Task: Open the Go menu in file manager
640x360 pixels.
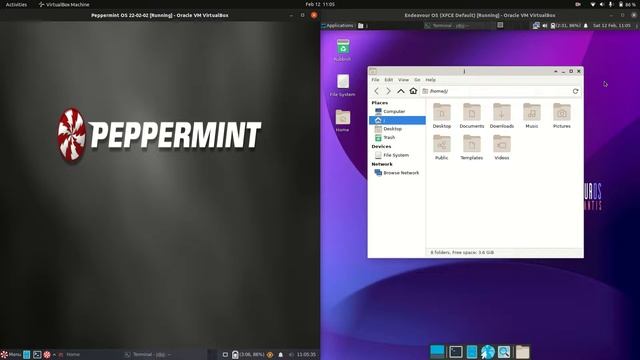Action: (x=417, y=80)
